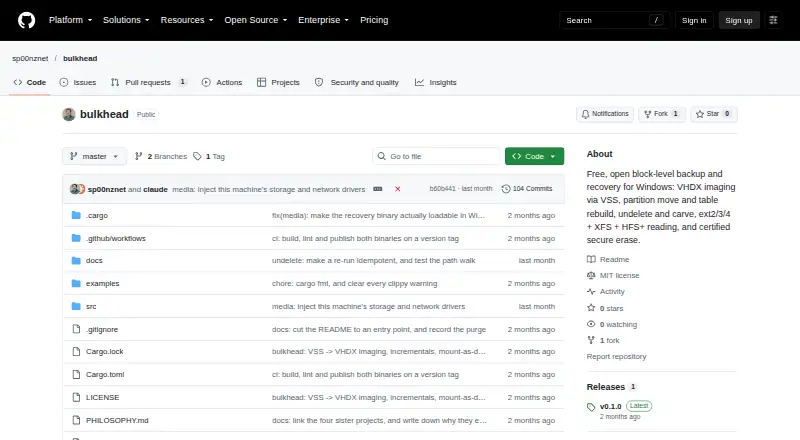Screen dimensions: 800x440
Task: Open the Pull requests tab
Action: click(x=148, y=82)
